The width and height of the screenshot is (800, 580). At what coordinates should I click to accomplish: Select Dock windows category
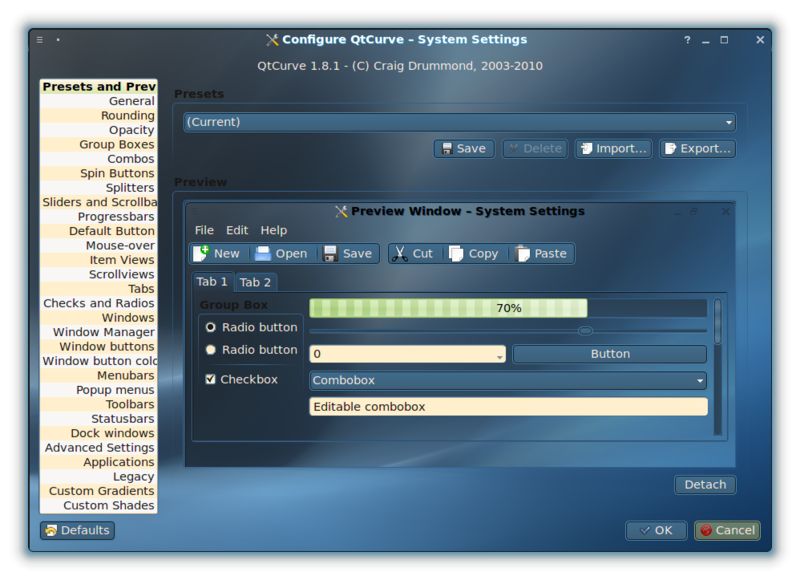[98, 434]
